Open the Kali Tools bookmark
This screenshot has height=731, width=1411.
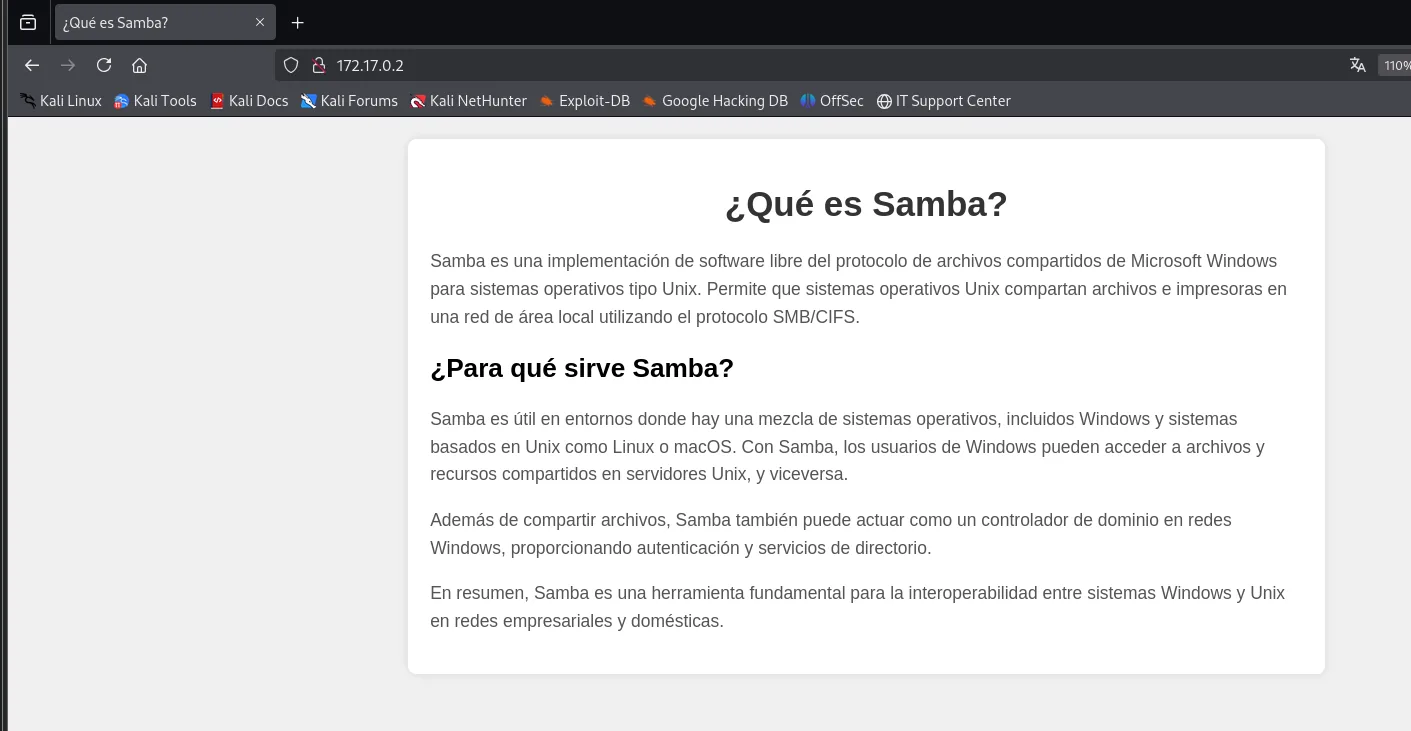pyautogui.click(x=155, y=101)
